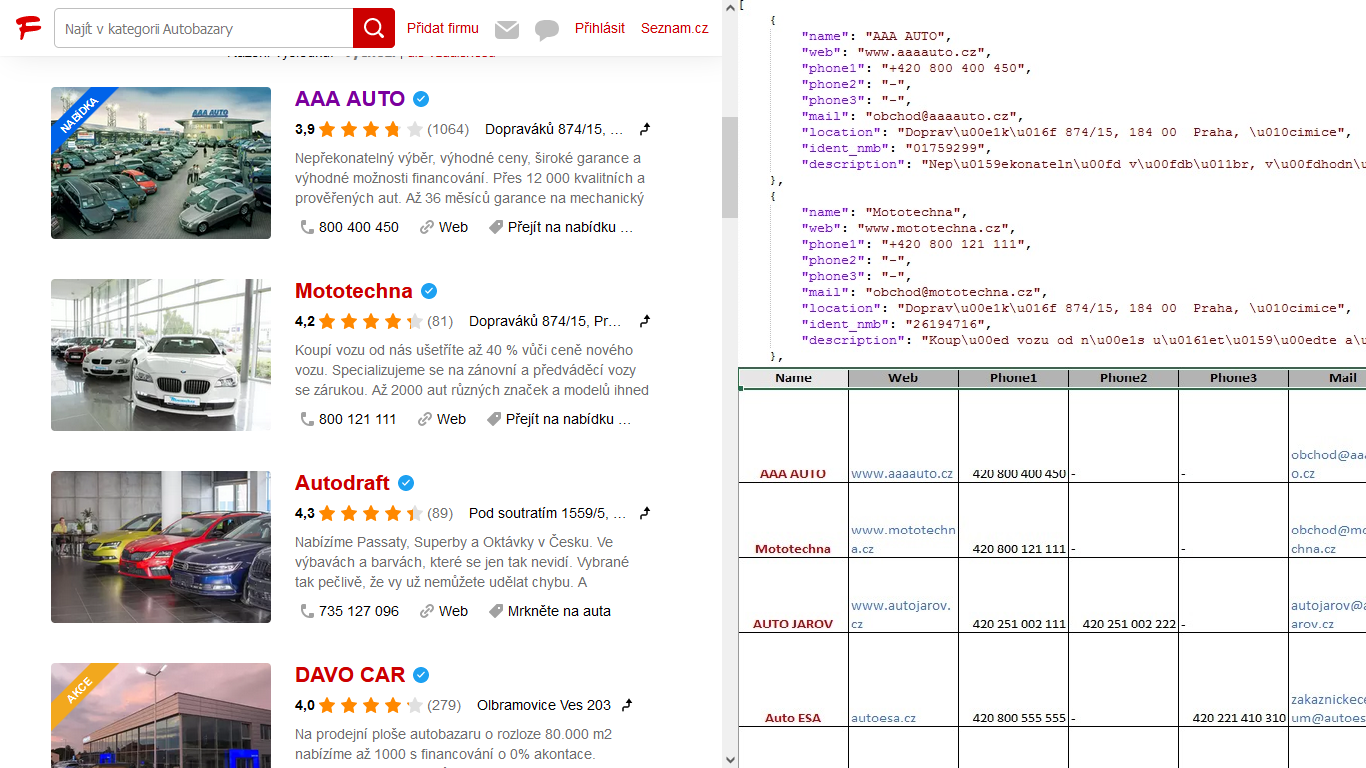Click phone icon beside 800 121 111
This screenshot has width=1366, height=768.
[307, 419]
